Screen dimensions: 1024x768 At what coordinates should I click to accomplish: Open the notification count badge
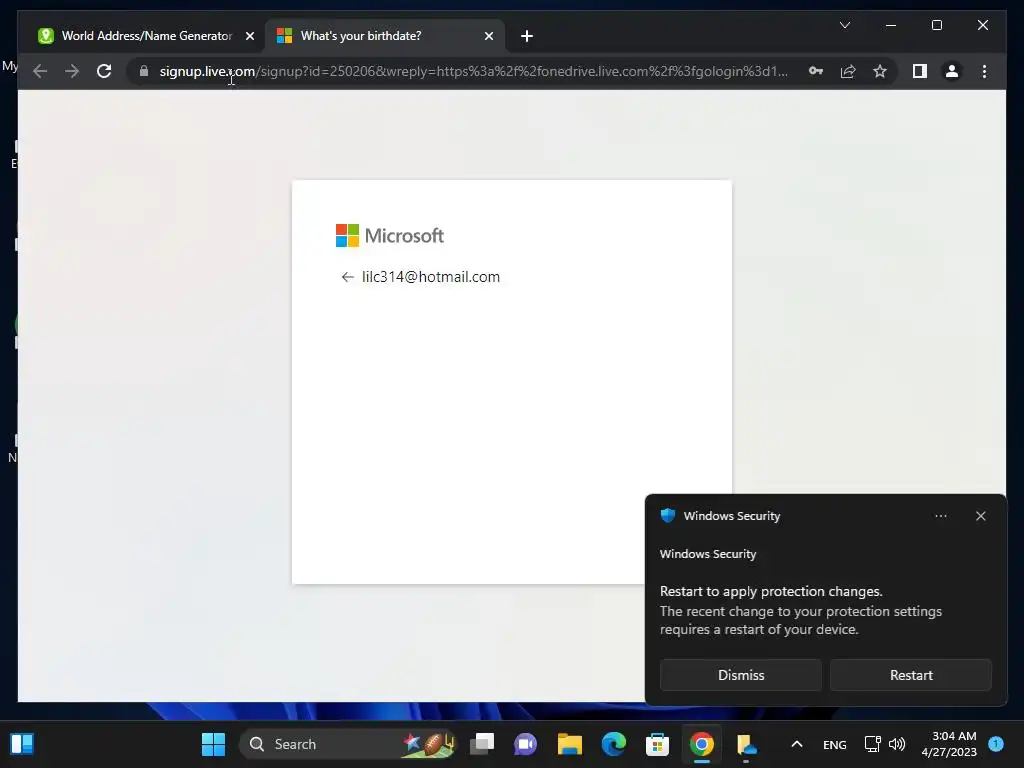tap(996, 743)
